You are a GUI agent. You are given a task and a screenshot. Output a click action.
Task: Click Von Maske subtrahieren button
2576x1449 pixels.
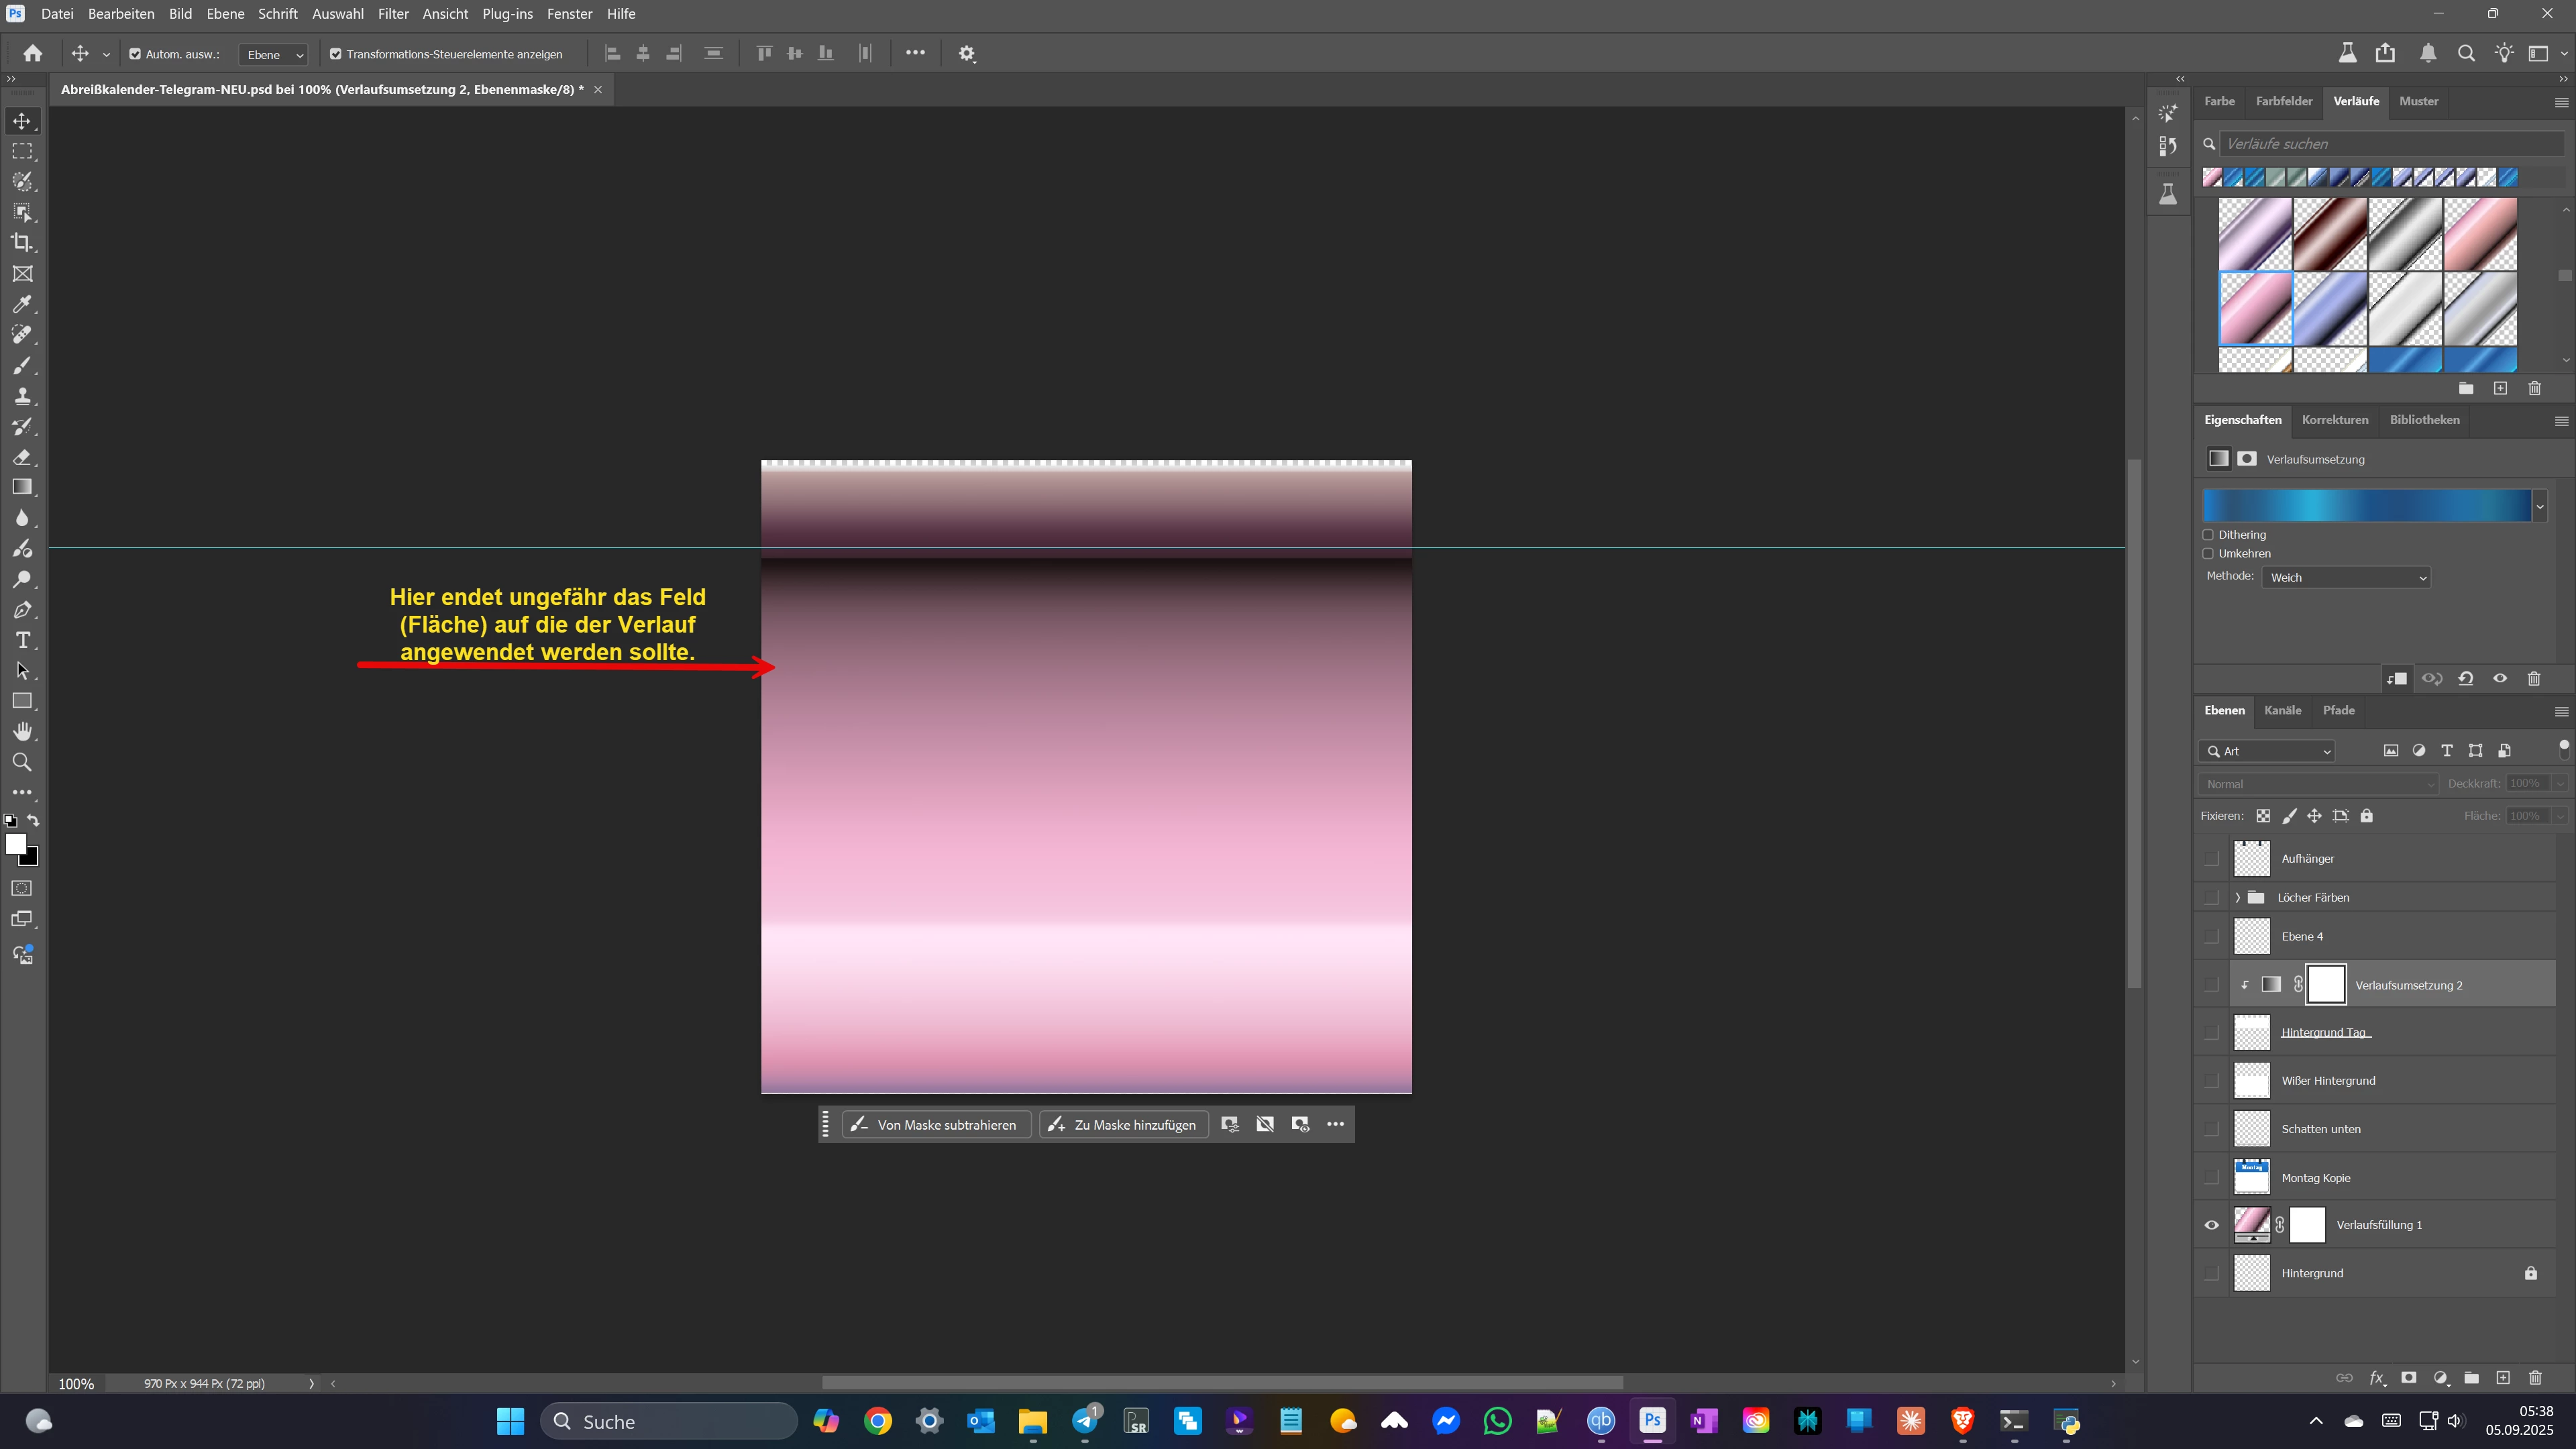pos(936,1125)
